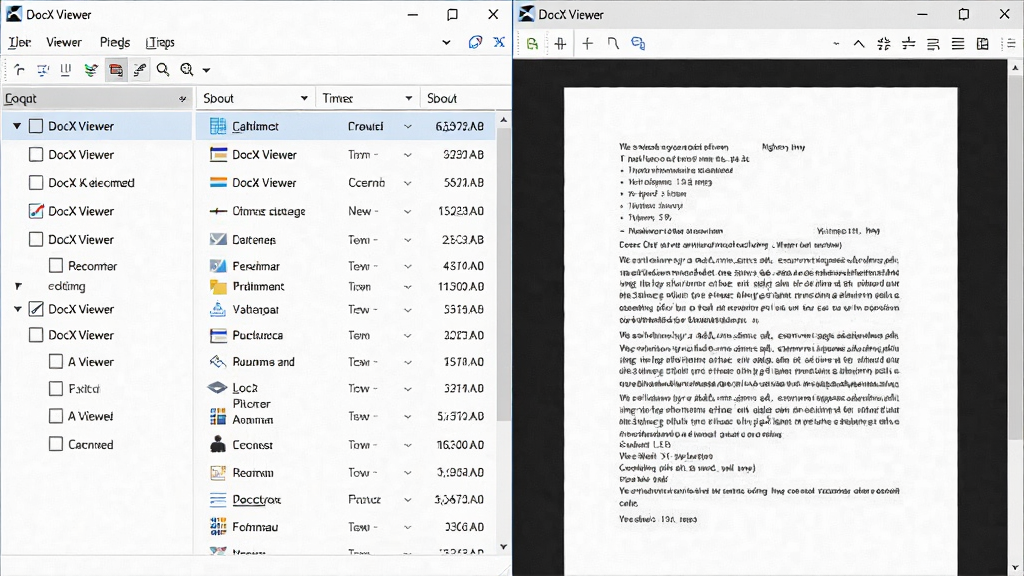Click the Timer column header
1024x576 pixels.
(x=338, y=98)
